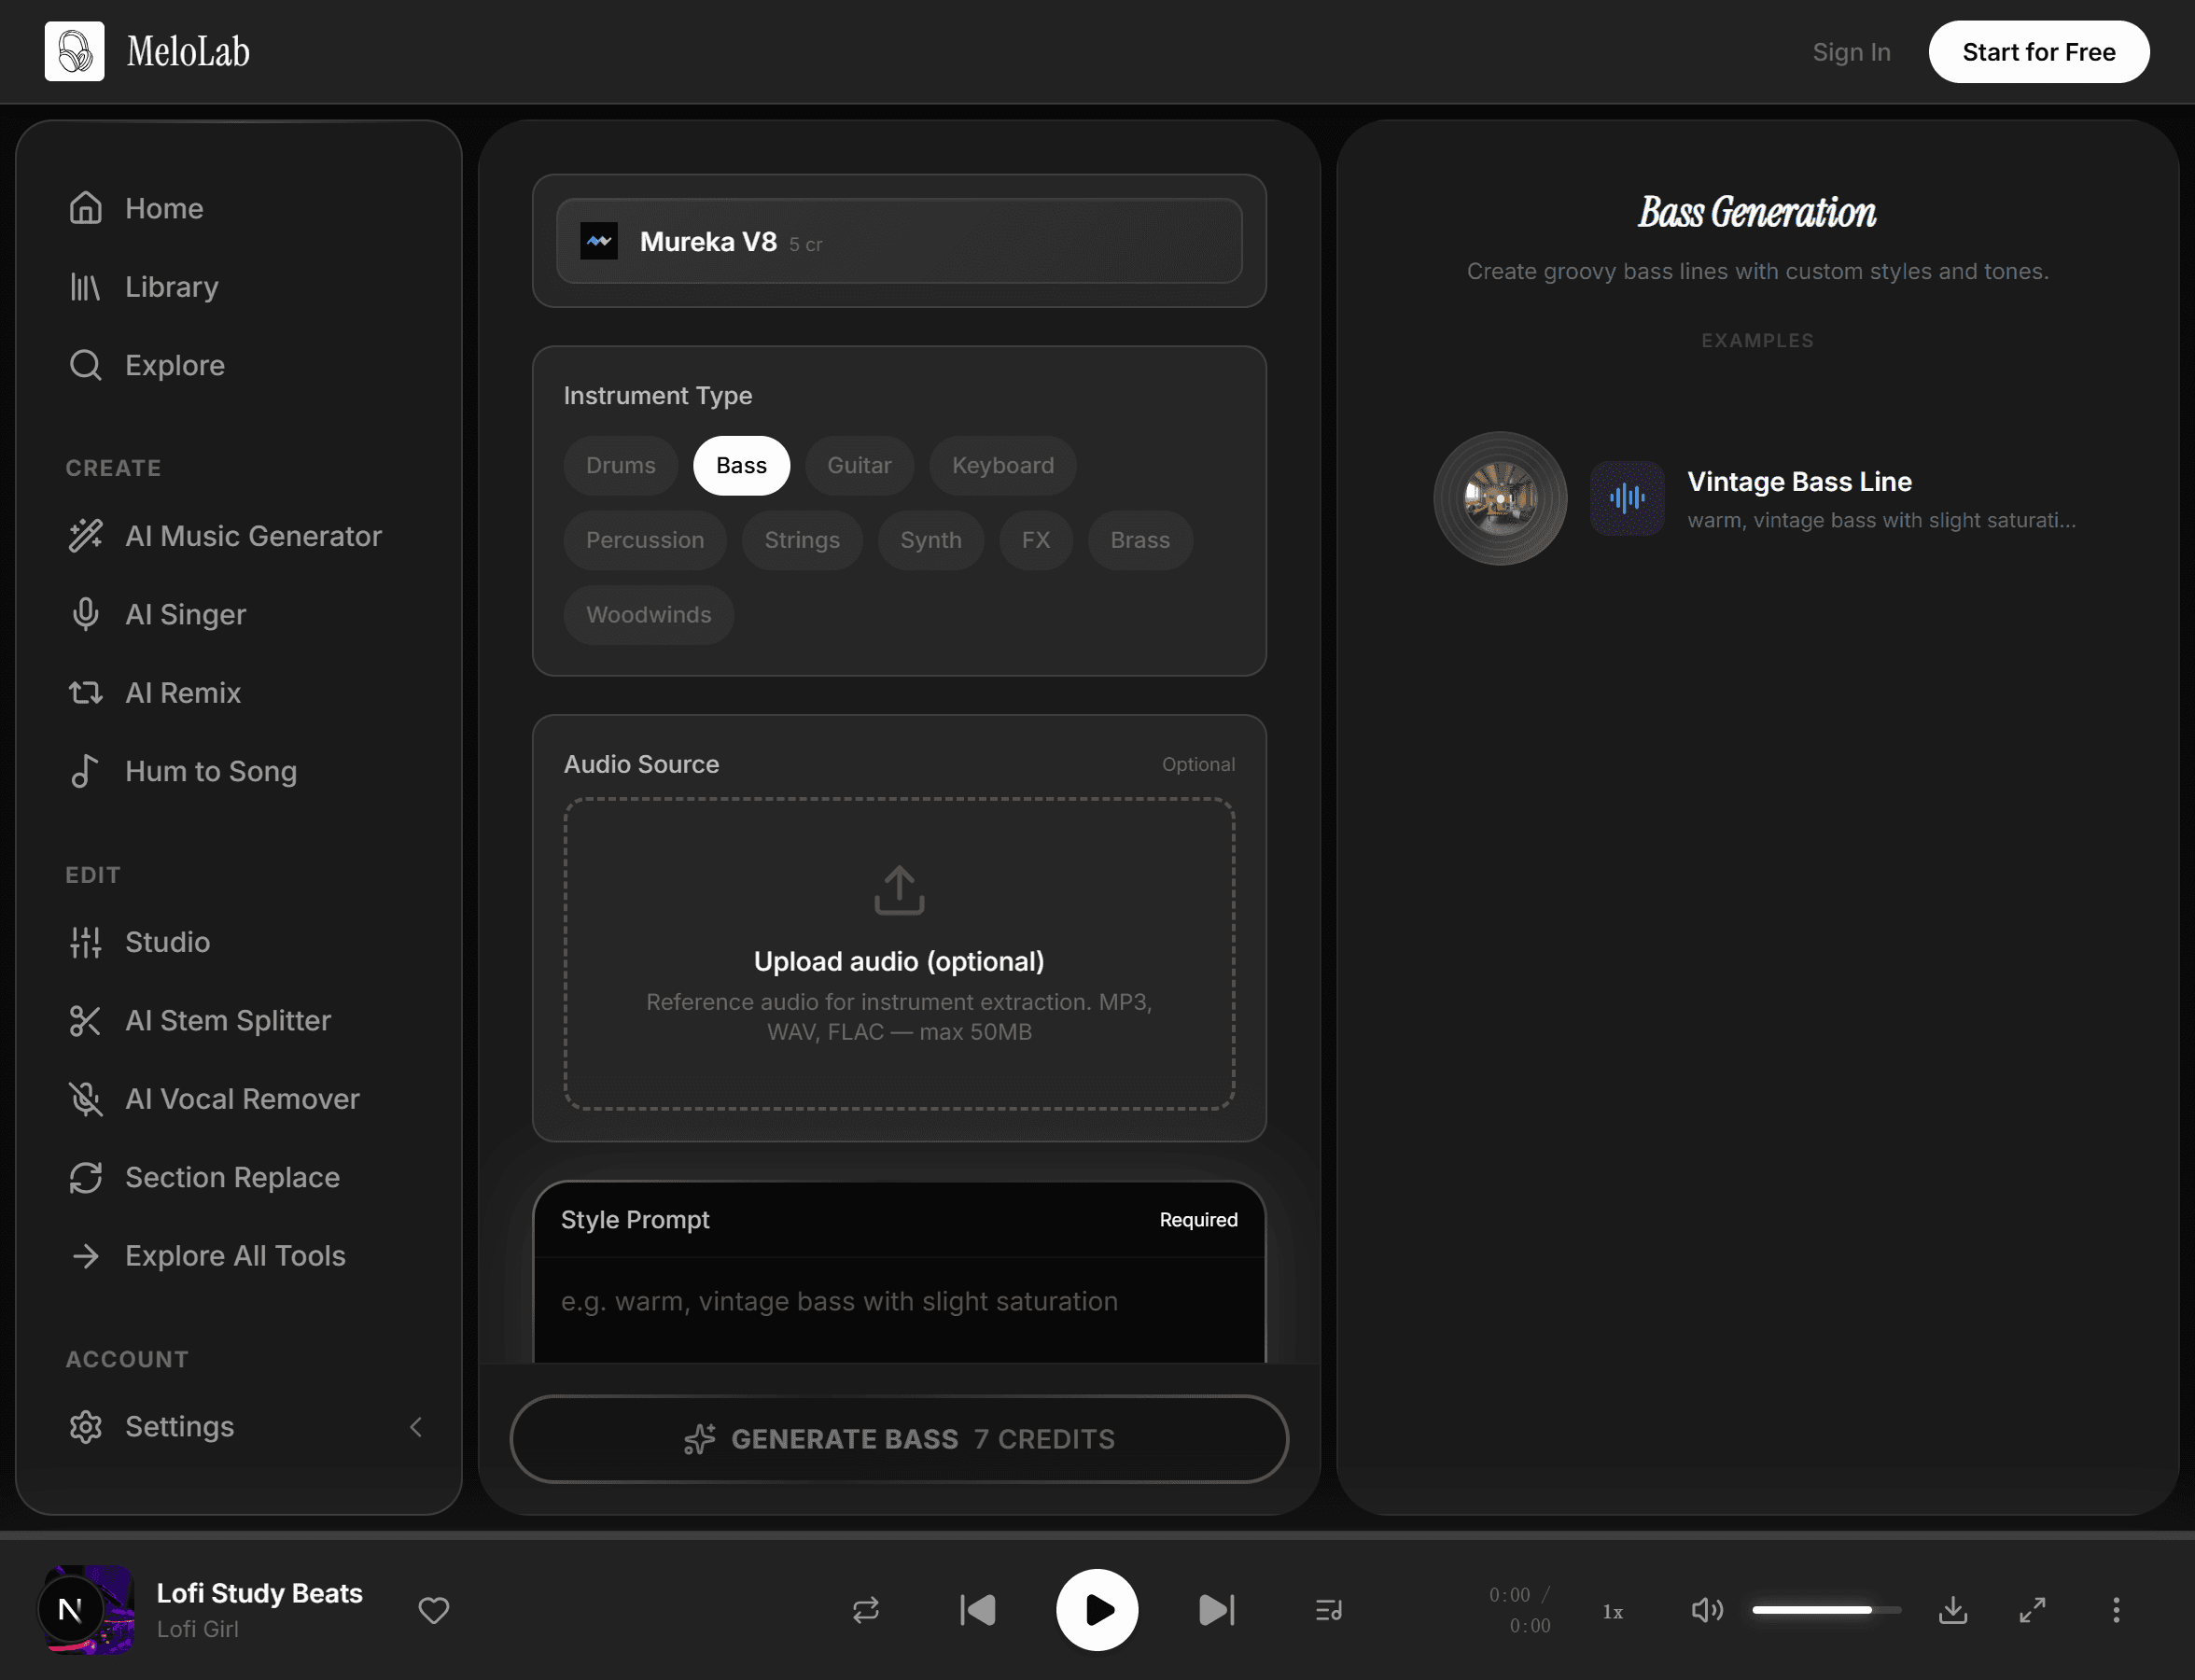Toggle repeat in the player

[865, 1610]
